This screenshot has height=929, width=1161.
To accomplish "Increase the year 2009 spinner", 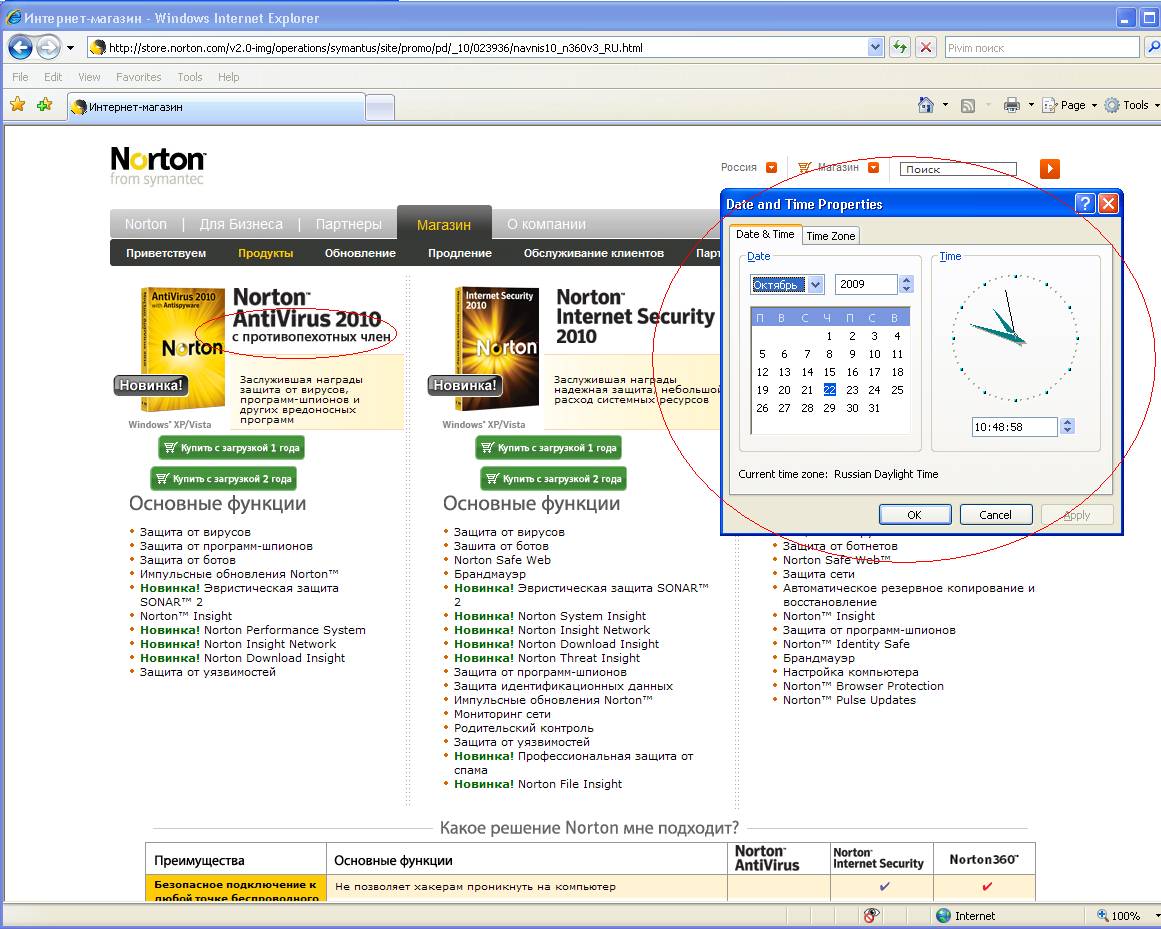I will pos(907,280).
